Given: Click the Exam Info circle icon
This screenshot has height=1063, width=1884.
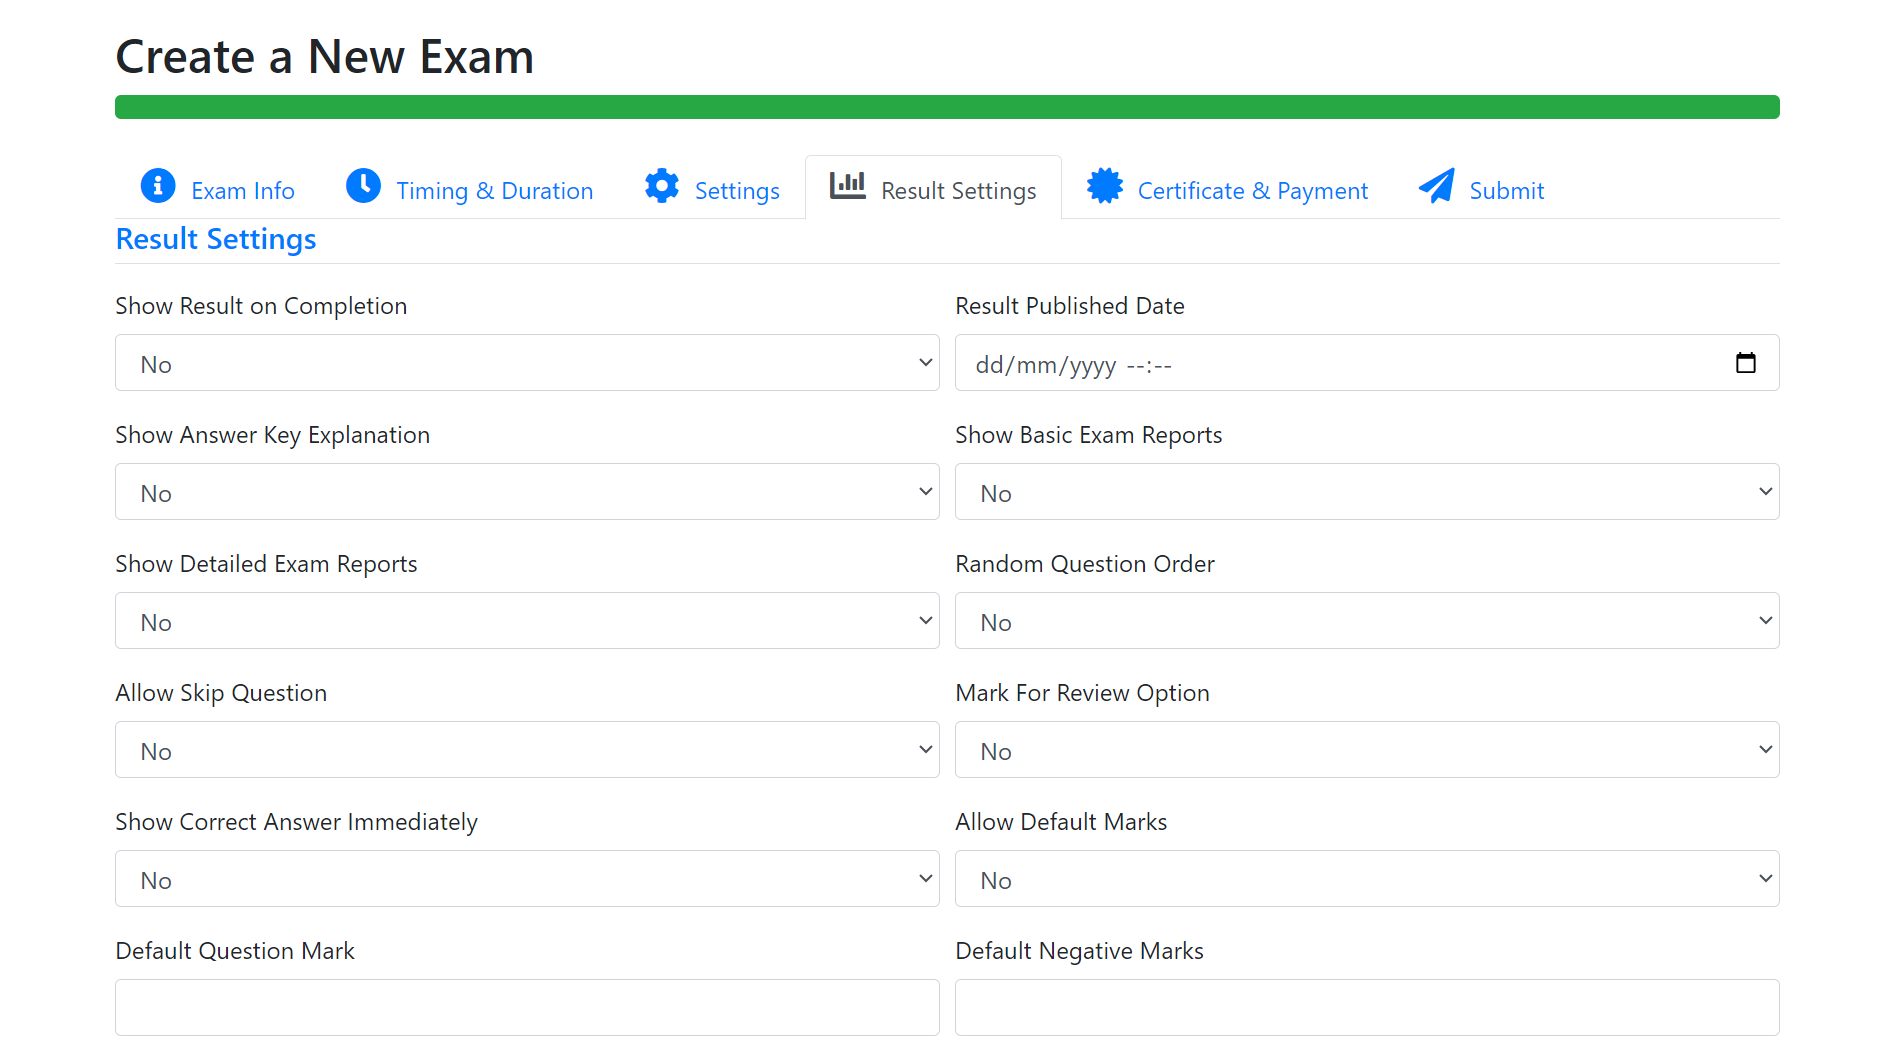Looking at the screenshot, I should coord(158,186).
